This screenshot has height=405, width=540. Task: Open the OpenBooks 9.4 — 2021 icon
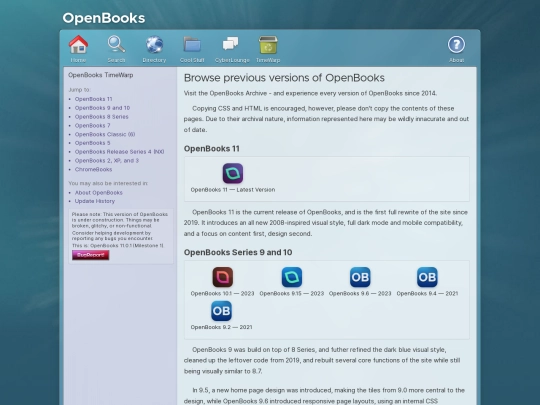(x=427, y=277)
